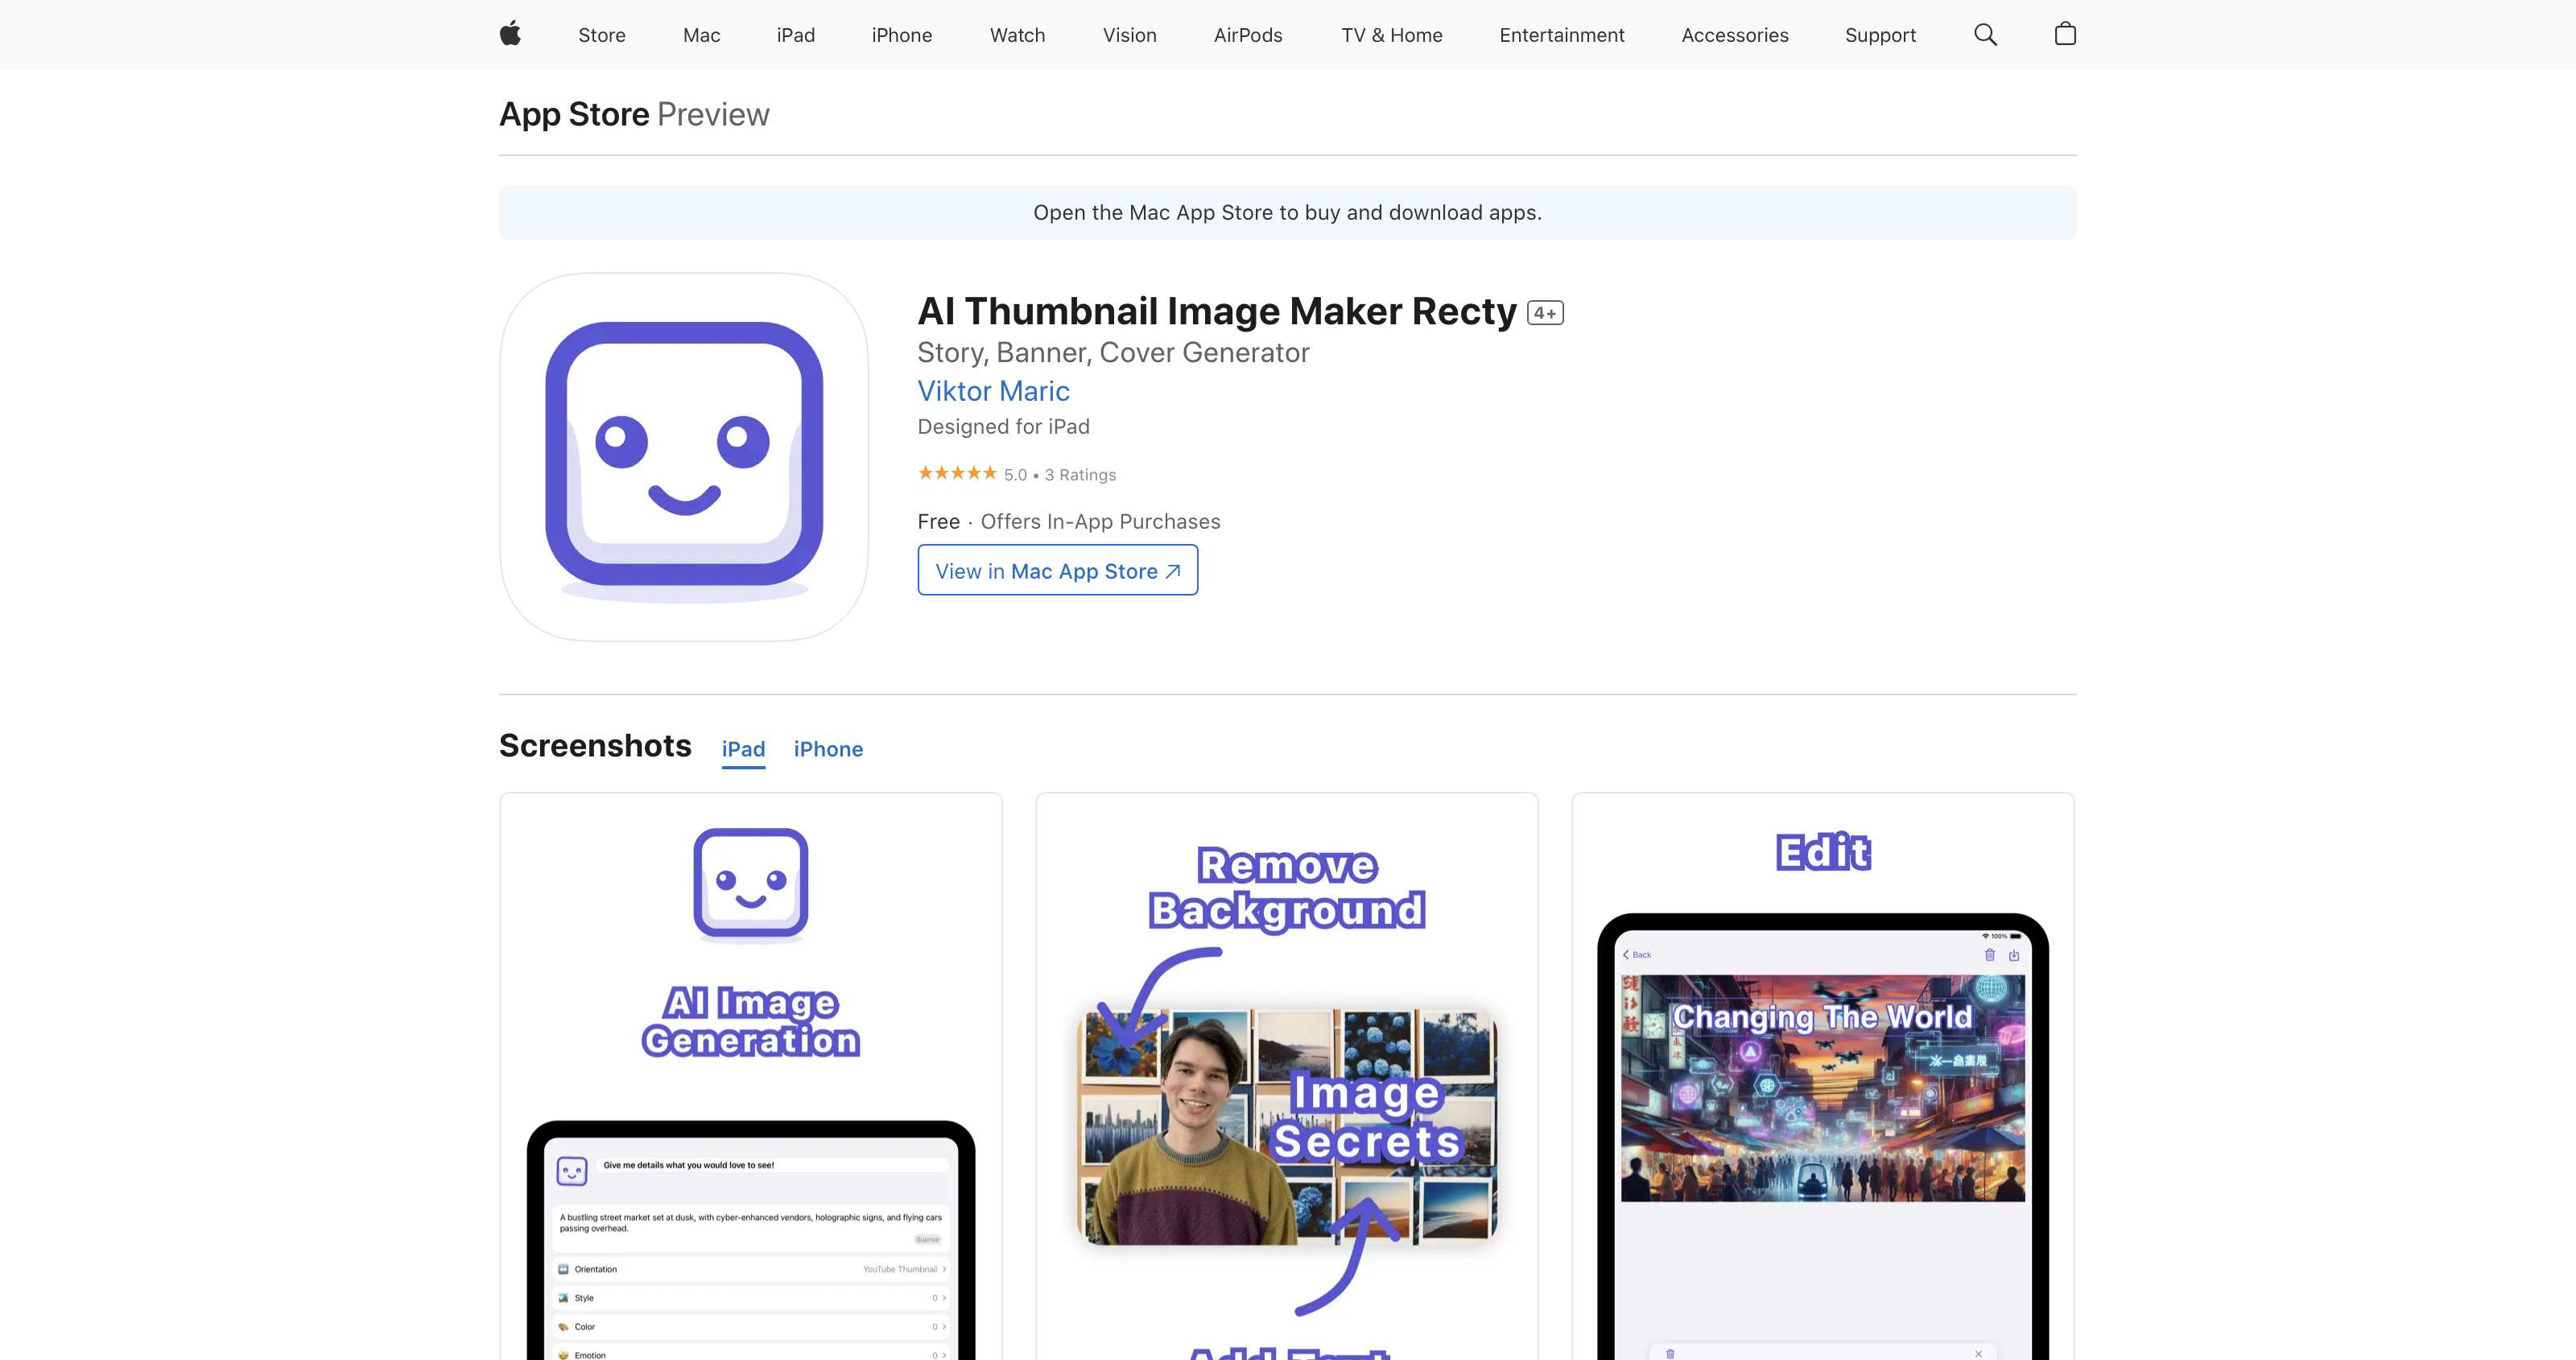Click the five-star rating stars
Screen dimensions: 2576x1360
957,473
